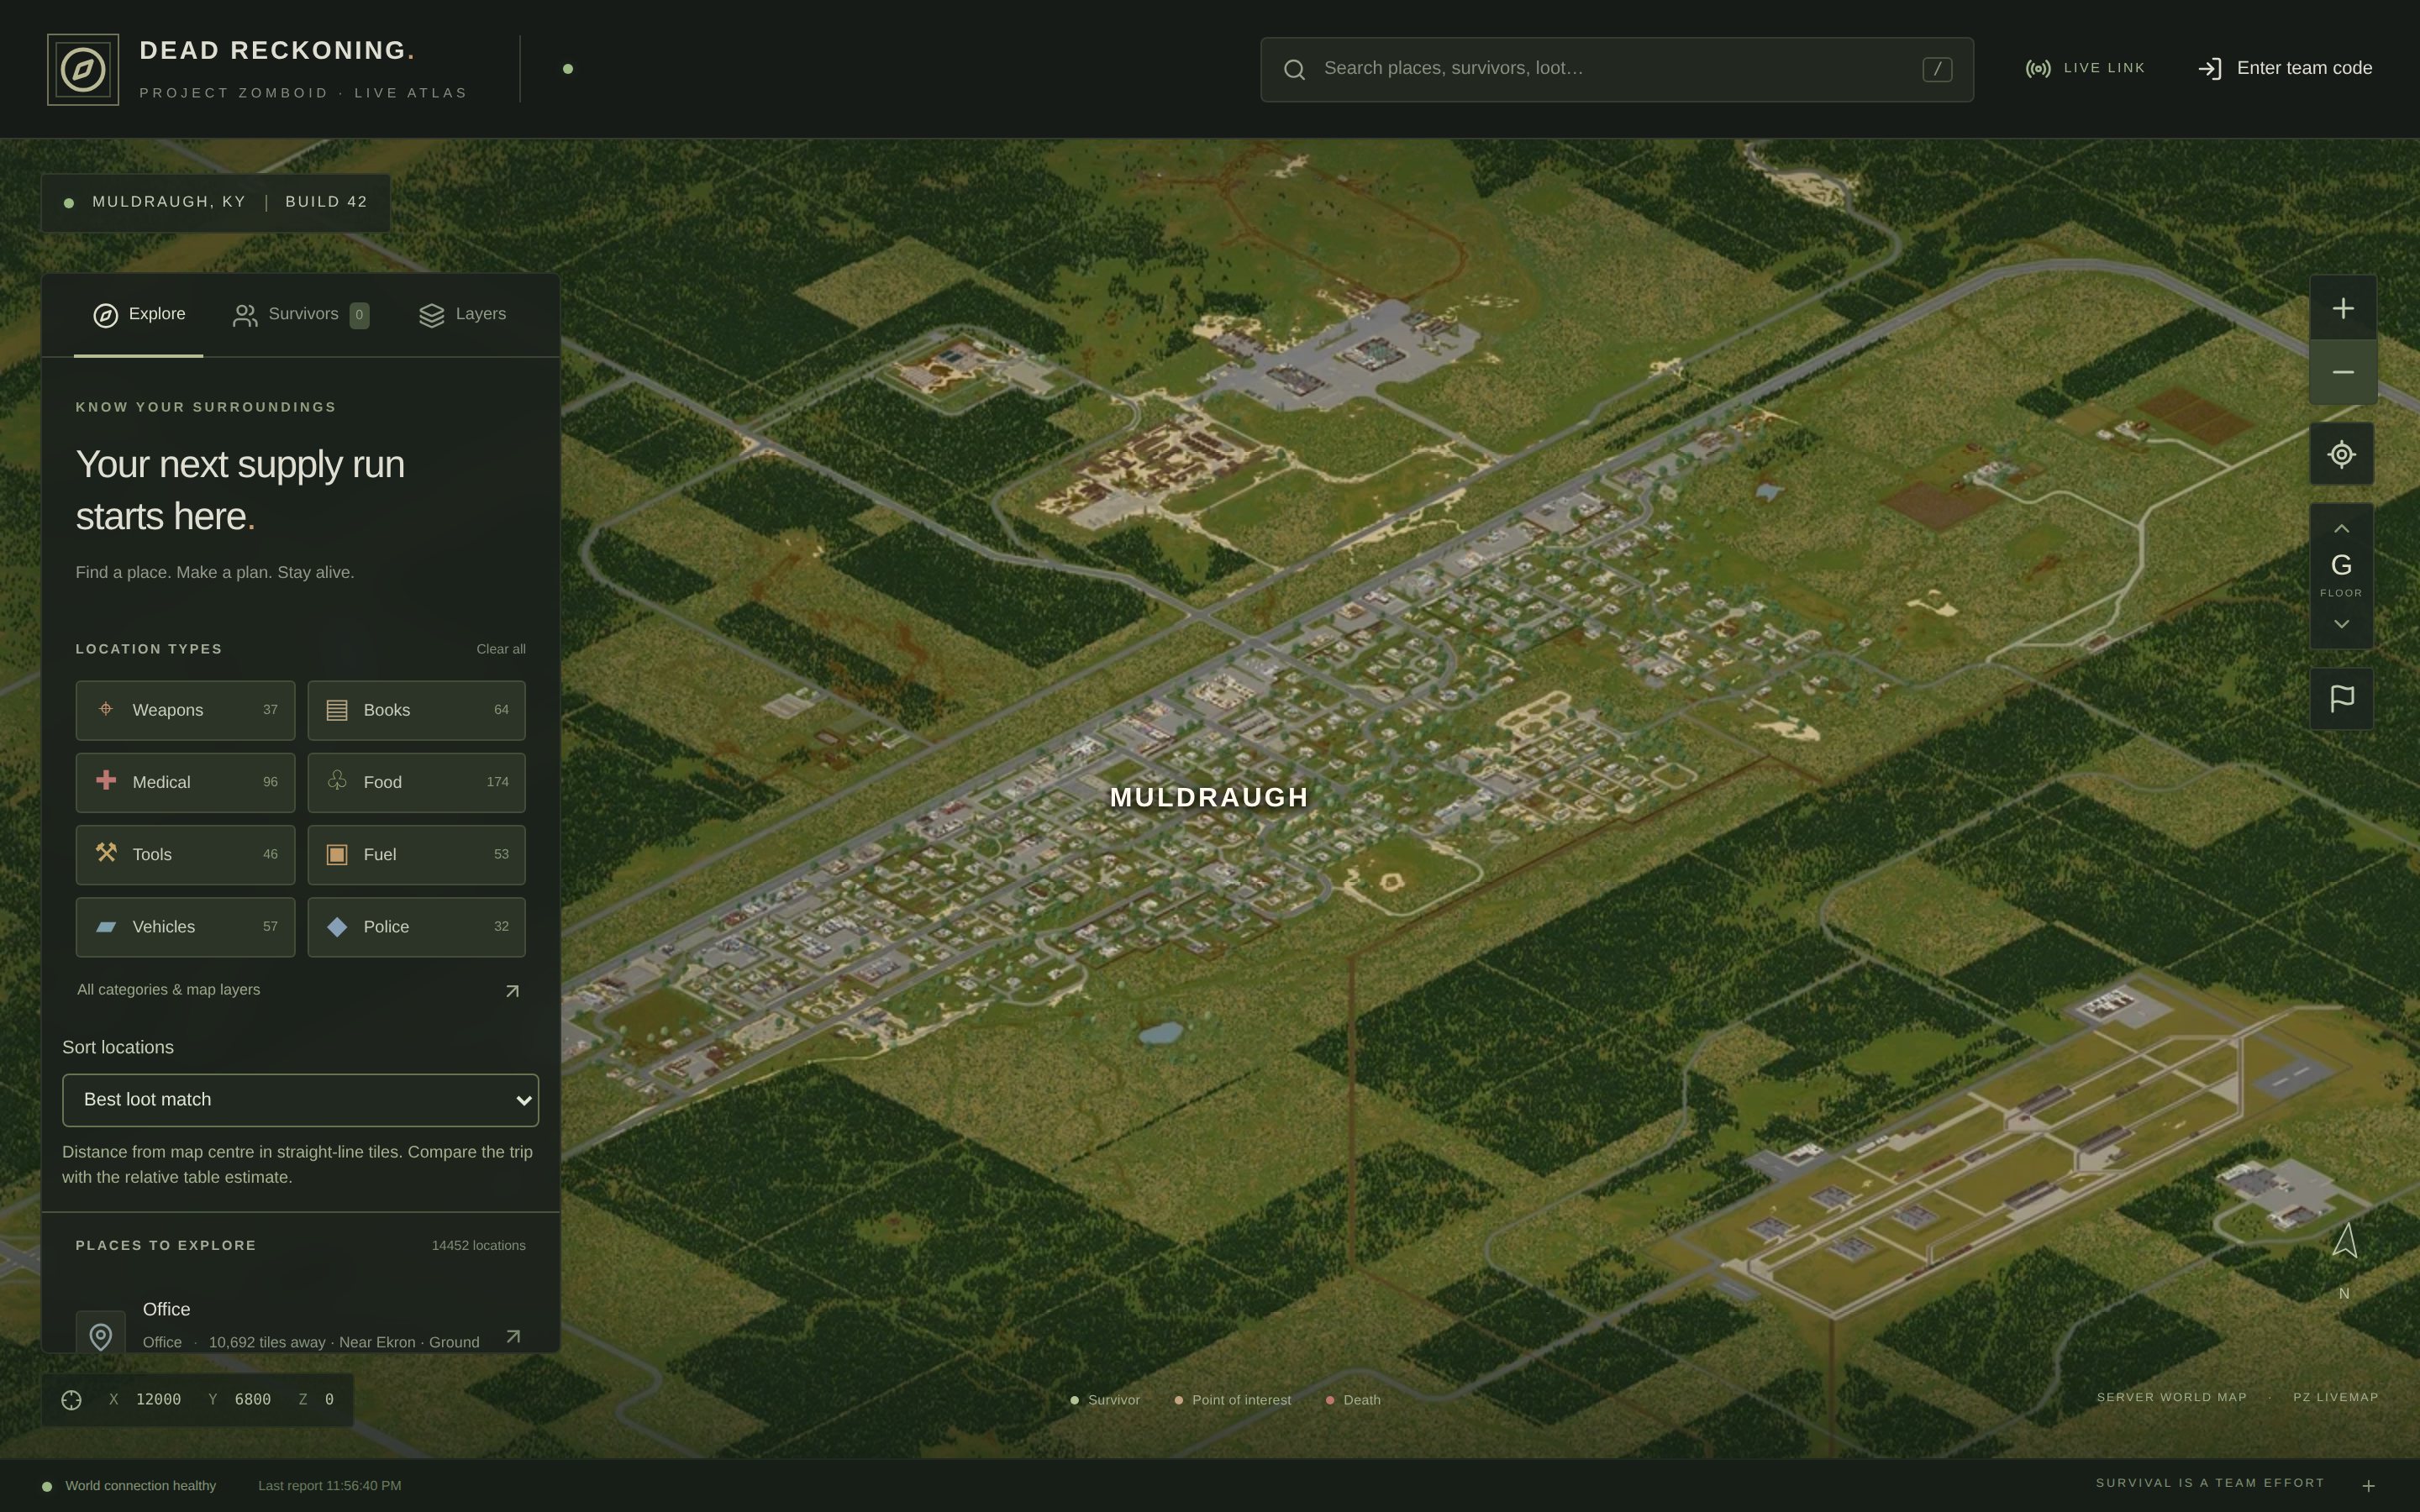The height and width of the screenshot is (1512, 2420).
Task: Toggle the Food location filter
Action: point(416,782)
